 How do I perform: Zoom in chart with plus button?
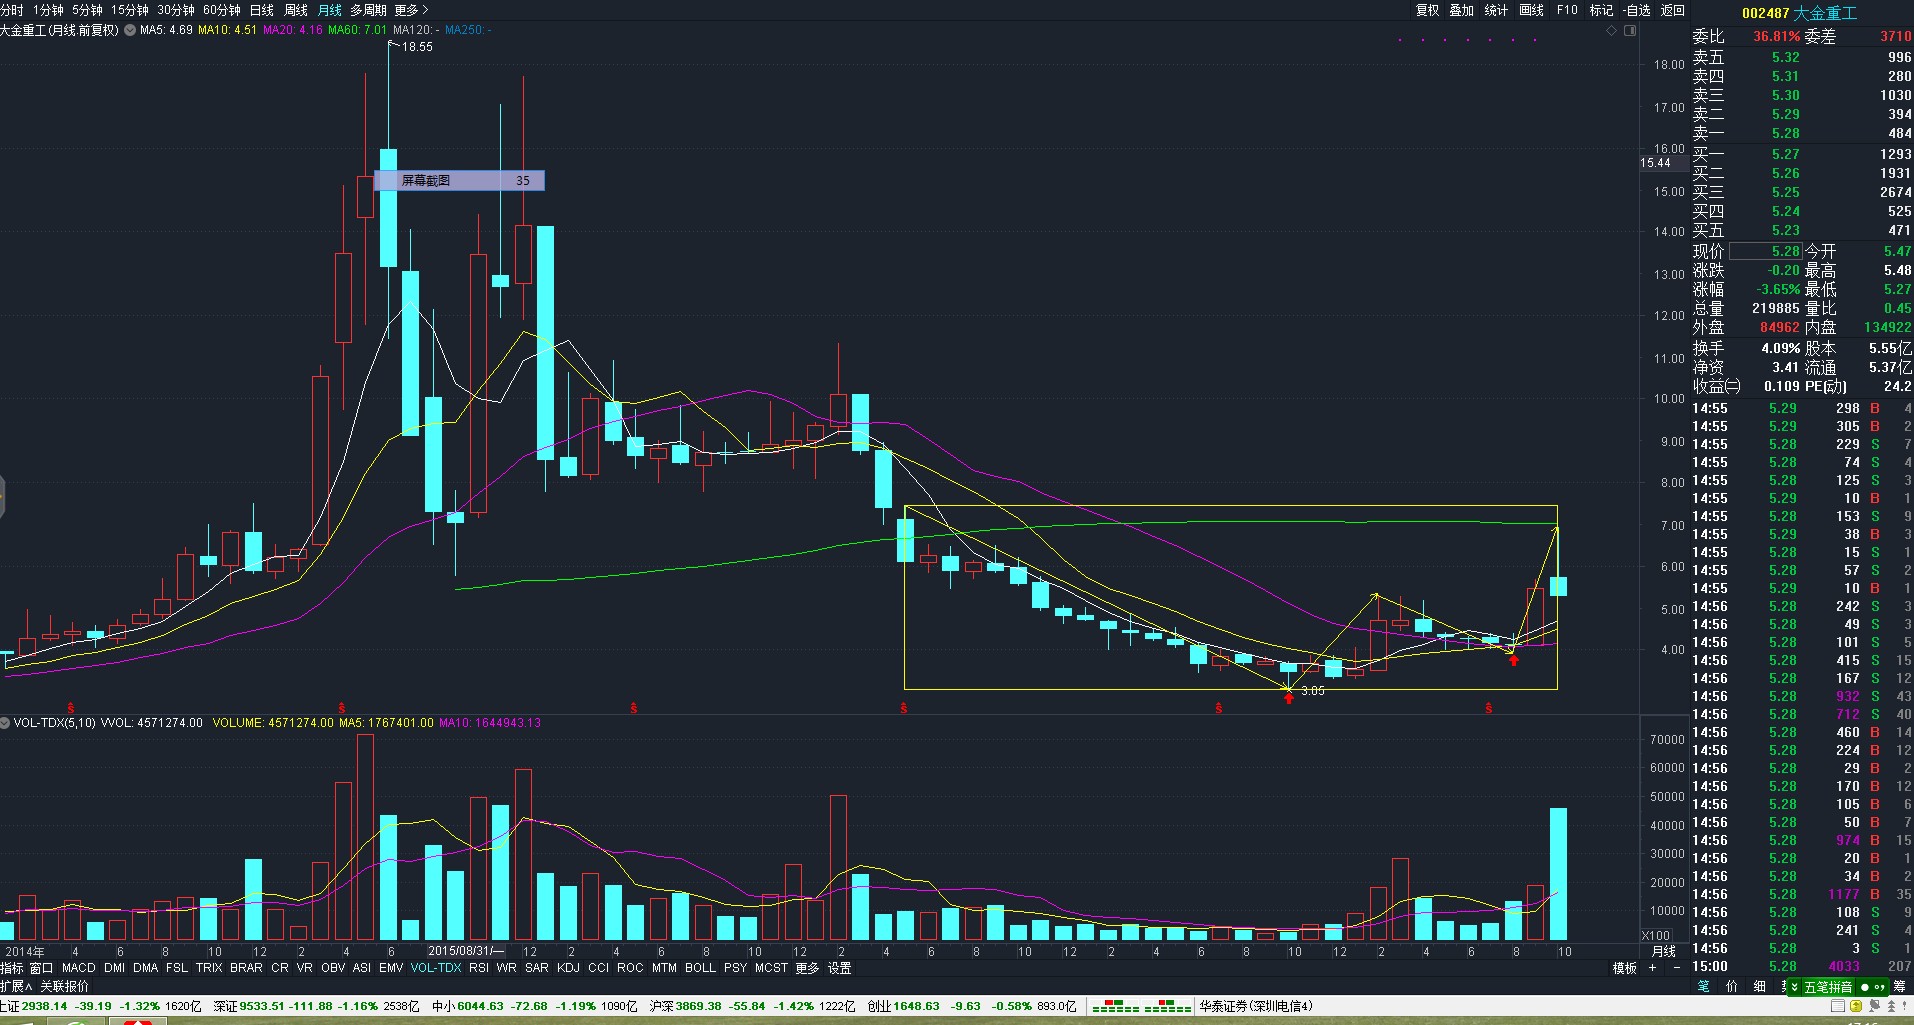(x=1652, y=968)
